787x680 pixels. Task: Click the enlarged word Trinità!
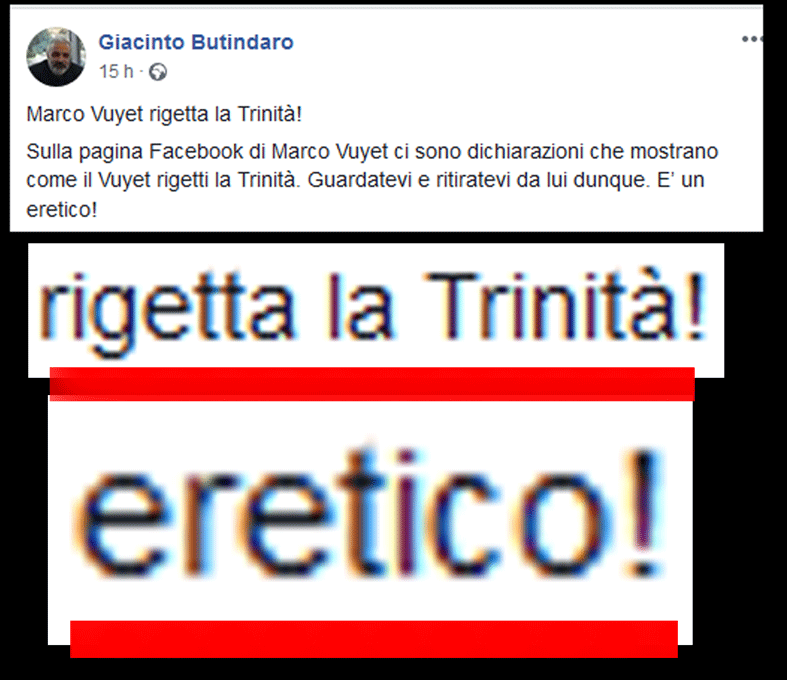pos(565,307)
